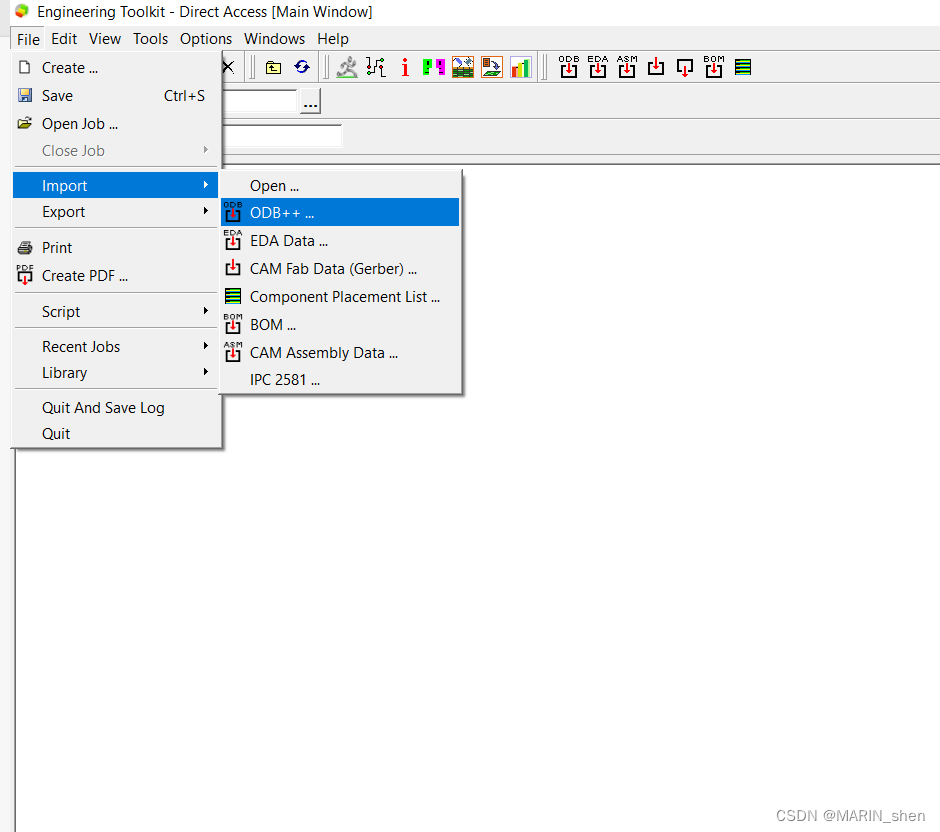940x832 pixels.
Task: Expand the Import submenu
Action: point(117,185)
